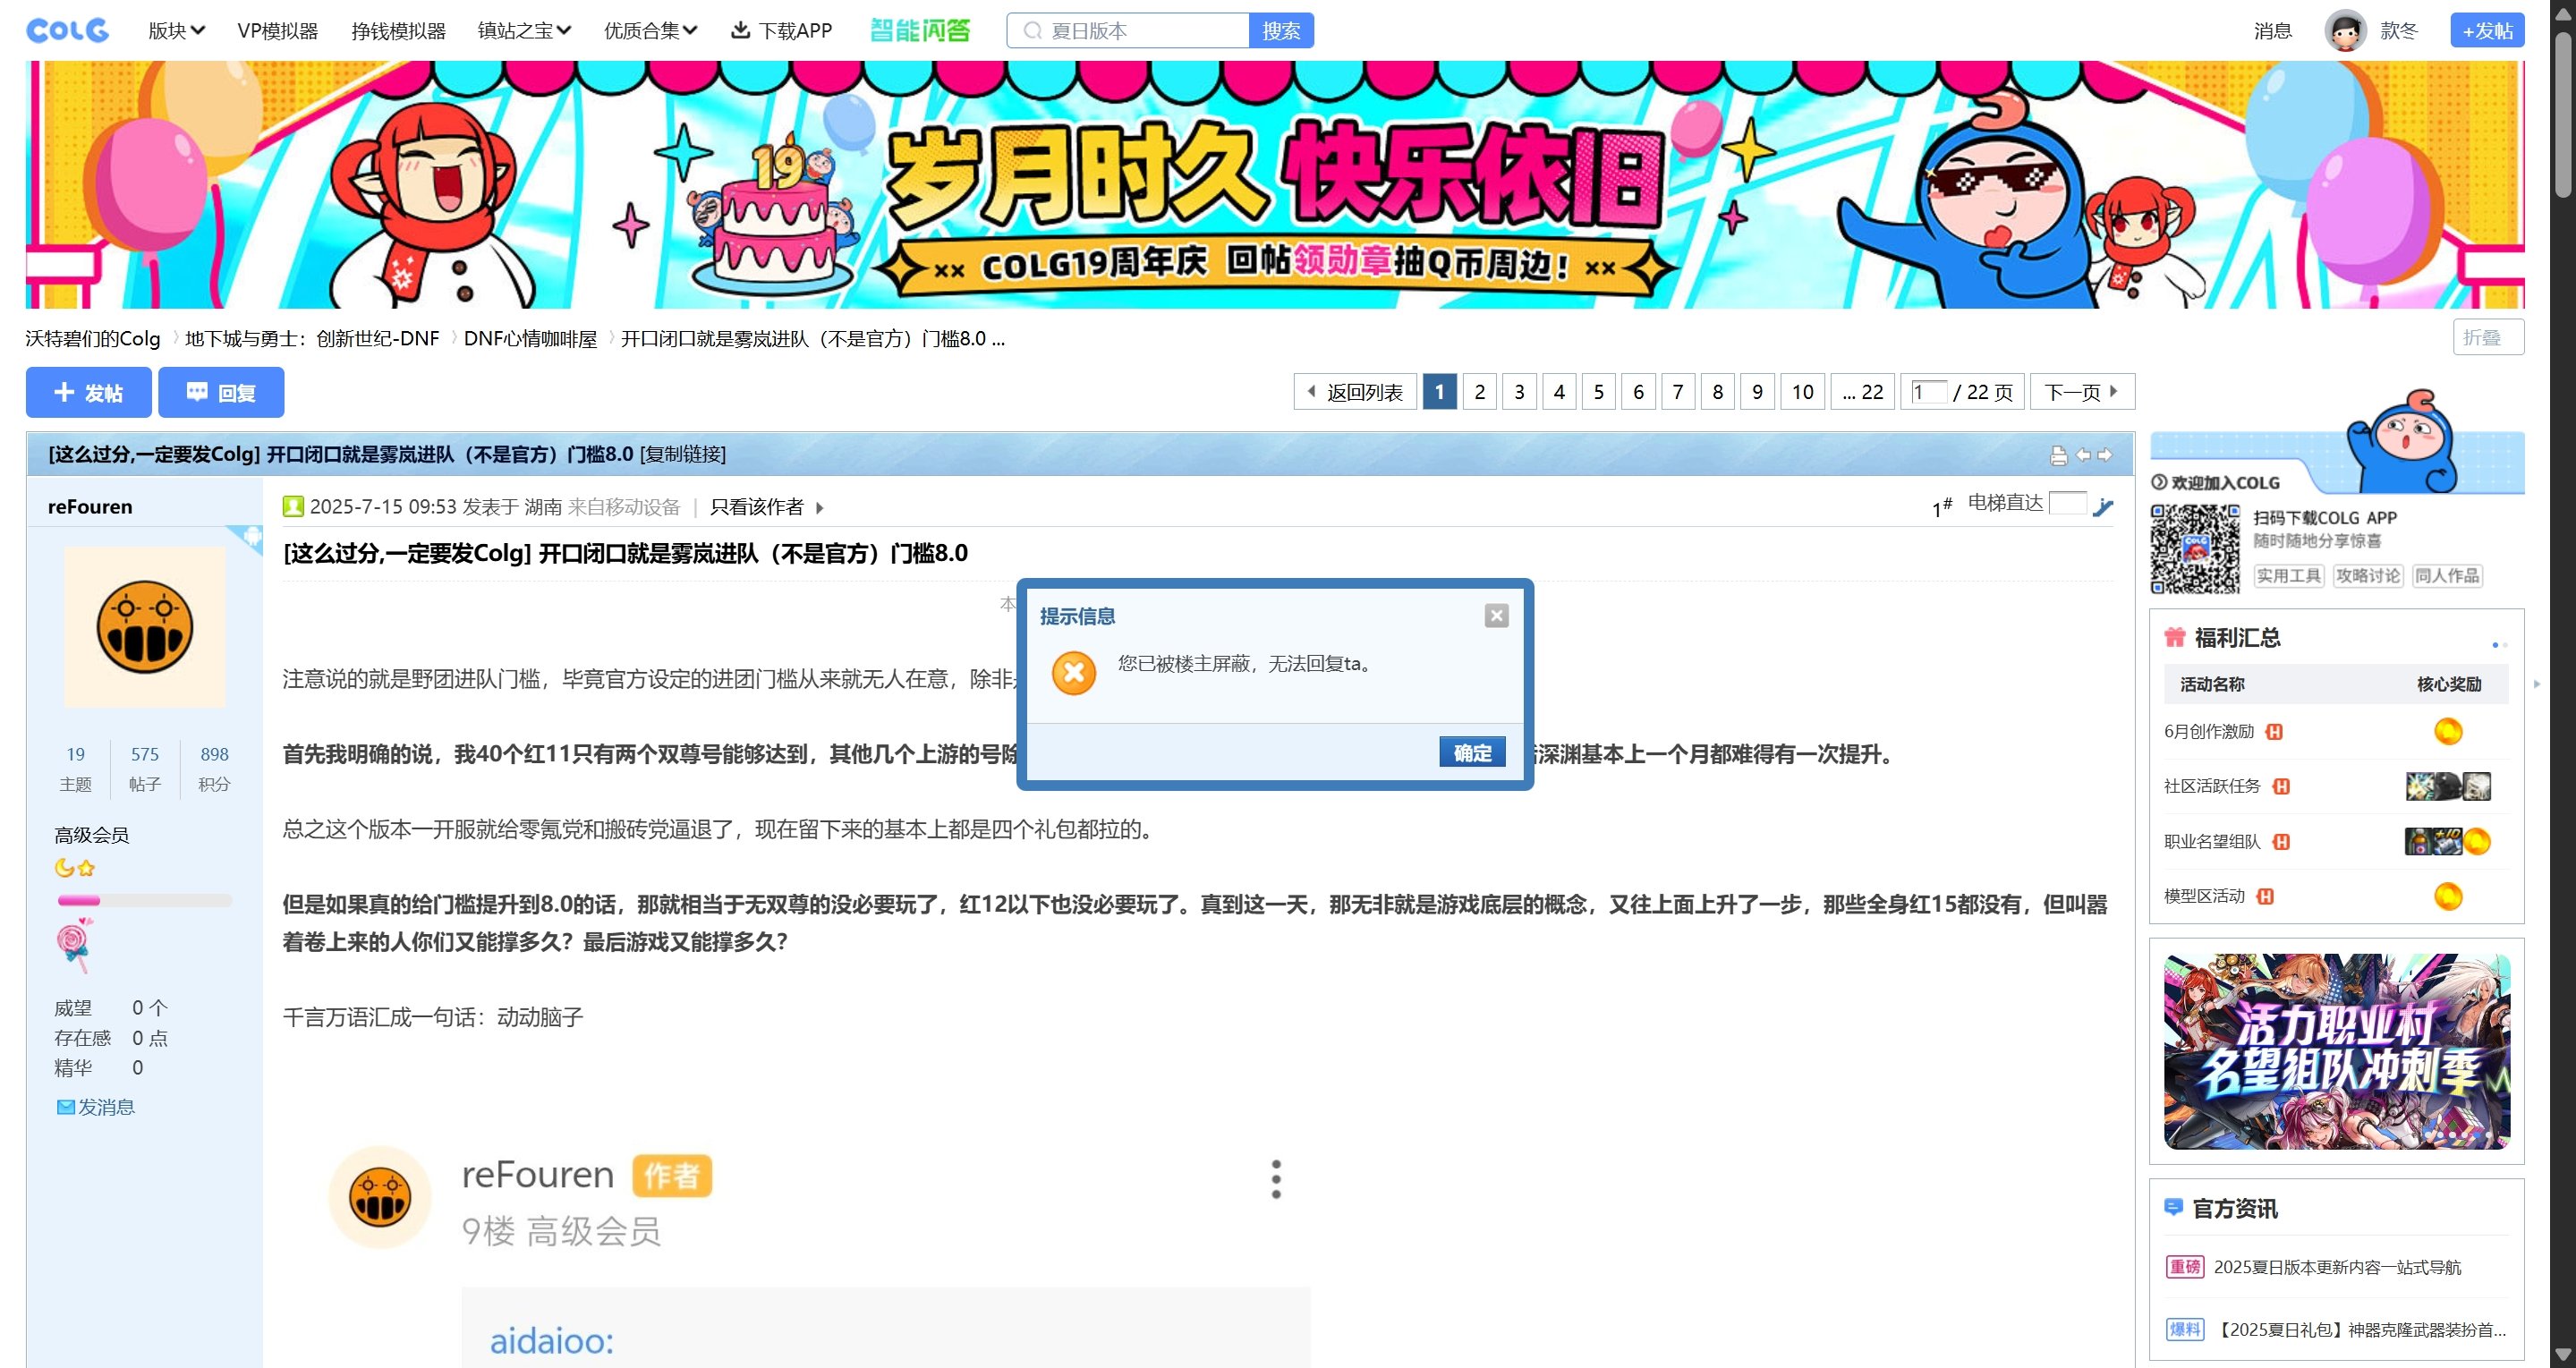Click 搜索 search button
Image resolution: width=2576 pixels, height=1368 pixels.
pos(1281,30)
